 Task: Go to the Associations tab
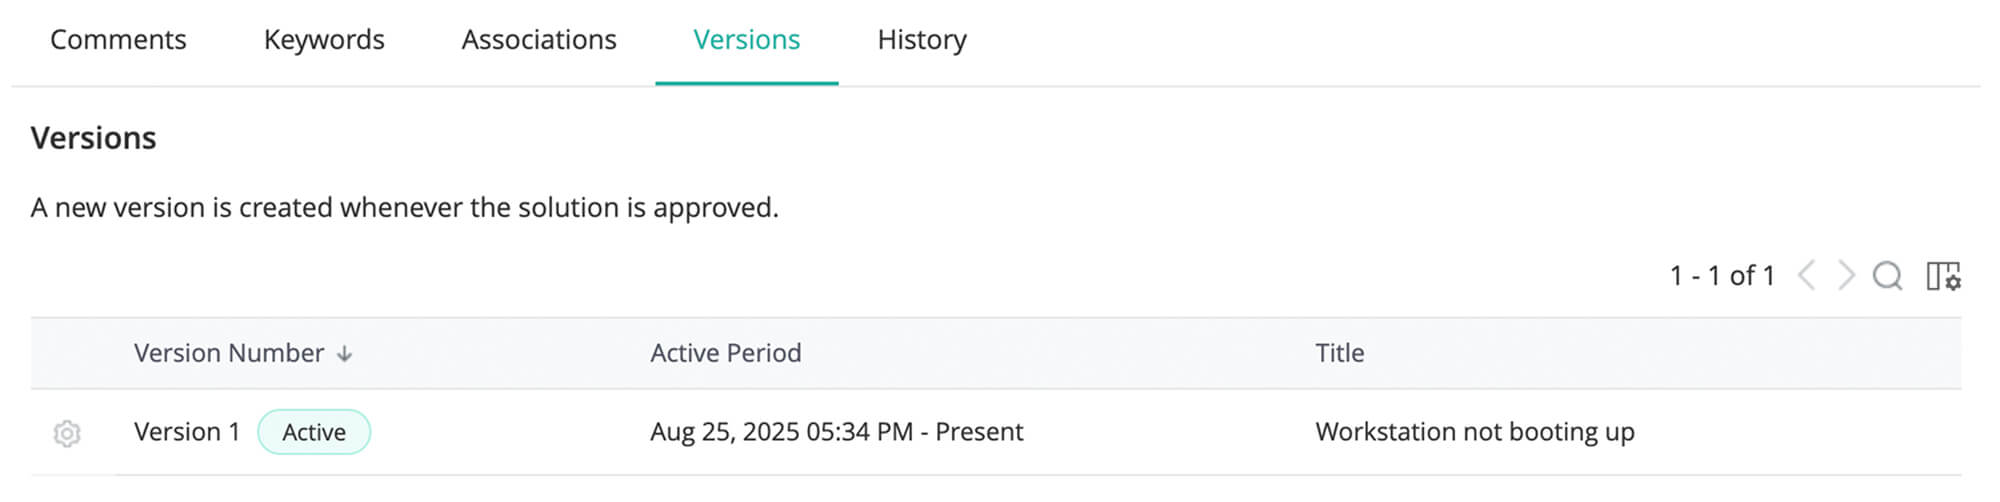(539, 40)
